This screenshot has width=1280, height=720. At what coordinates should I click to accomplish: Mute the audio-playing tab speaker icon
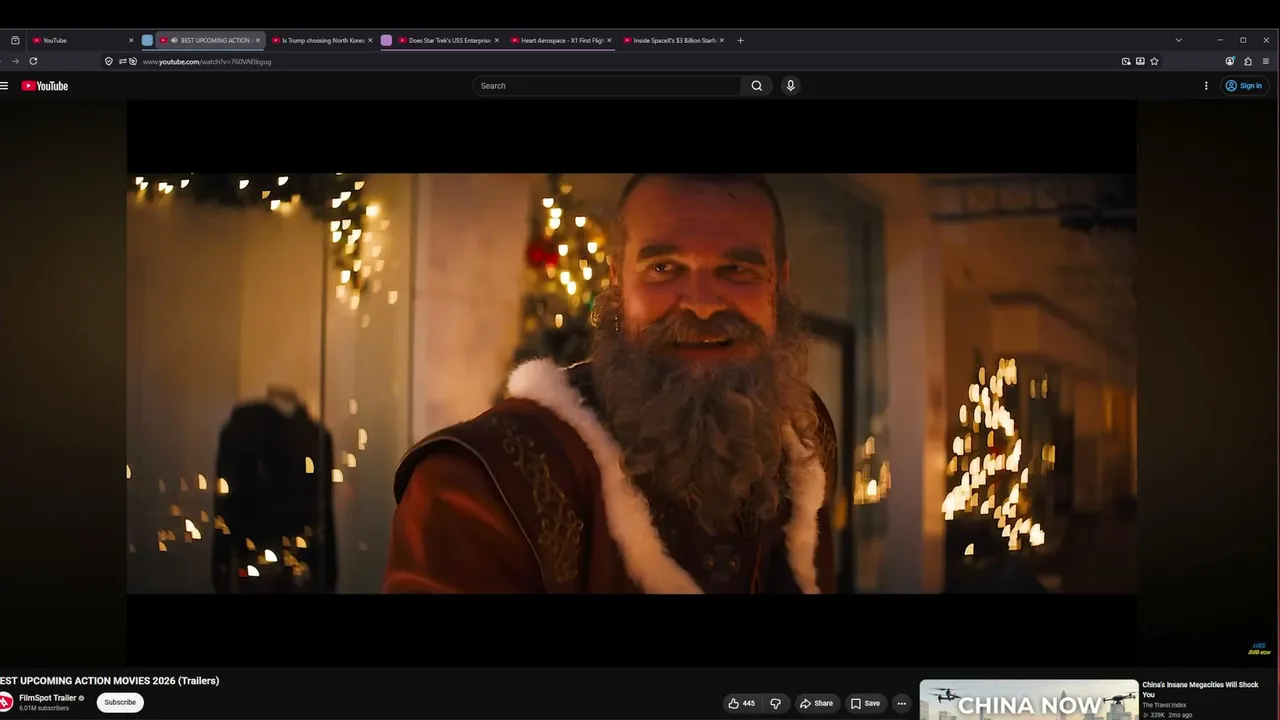[x=175, y=40]
